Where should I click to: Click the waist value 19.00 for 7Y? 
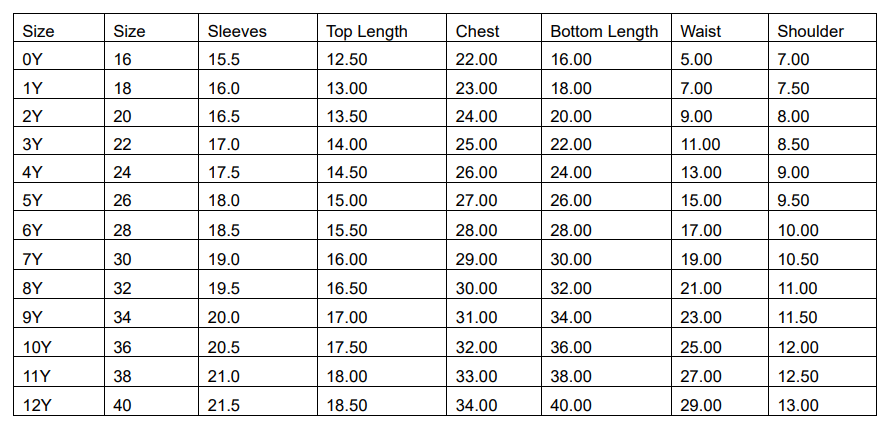700,261
